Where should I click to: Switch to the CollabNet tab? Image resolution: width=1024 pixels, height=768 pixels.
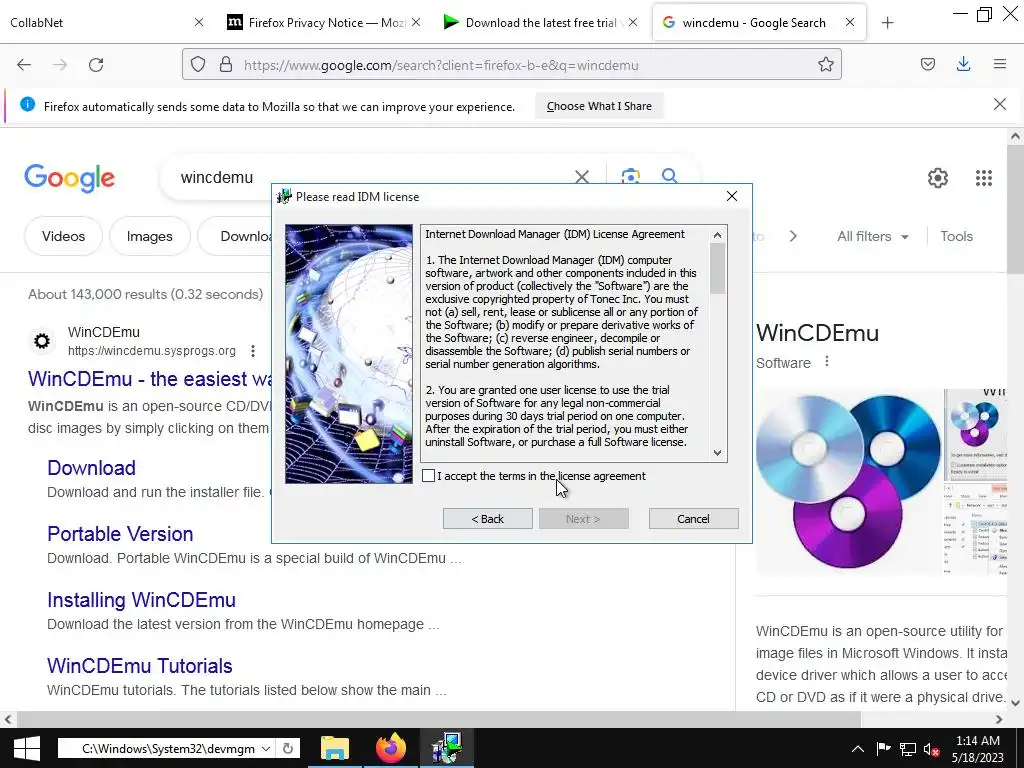[x=98, y=23]
